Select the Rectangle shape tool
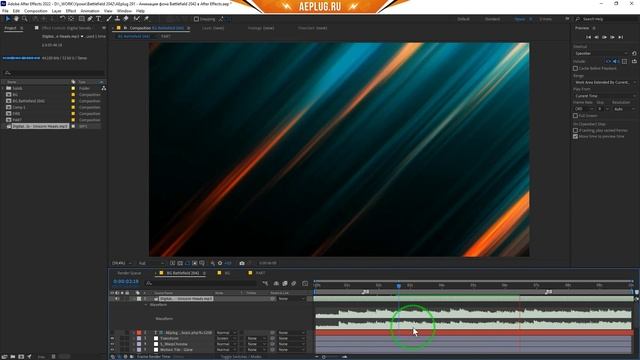Viewport: 640px width, 360px height. coord(82,19)
